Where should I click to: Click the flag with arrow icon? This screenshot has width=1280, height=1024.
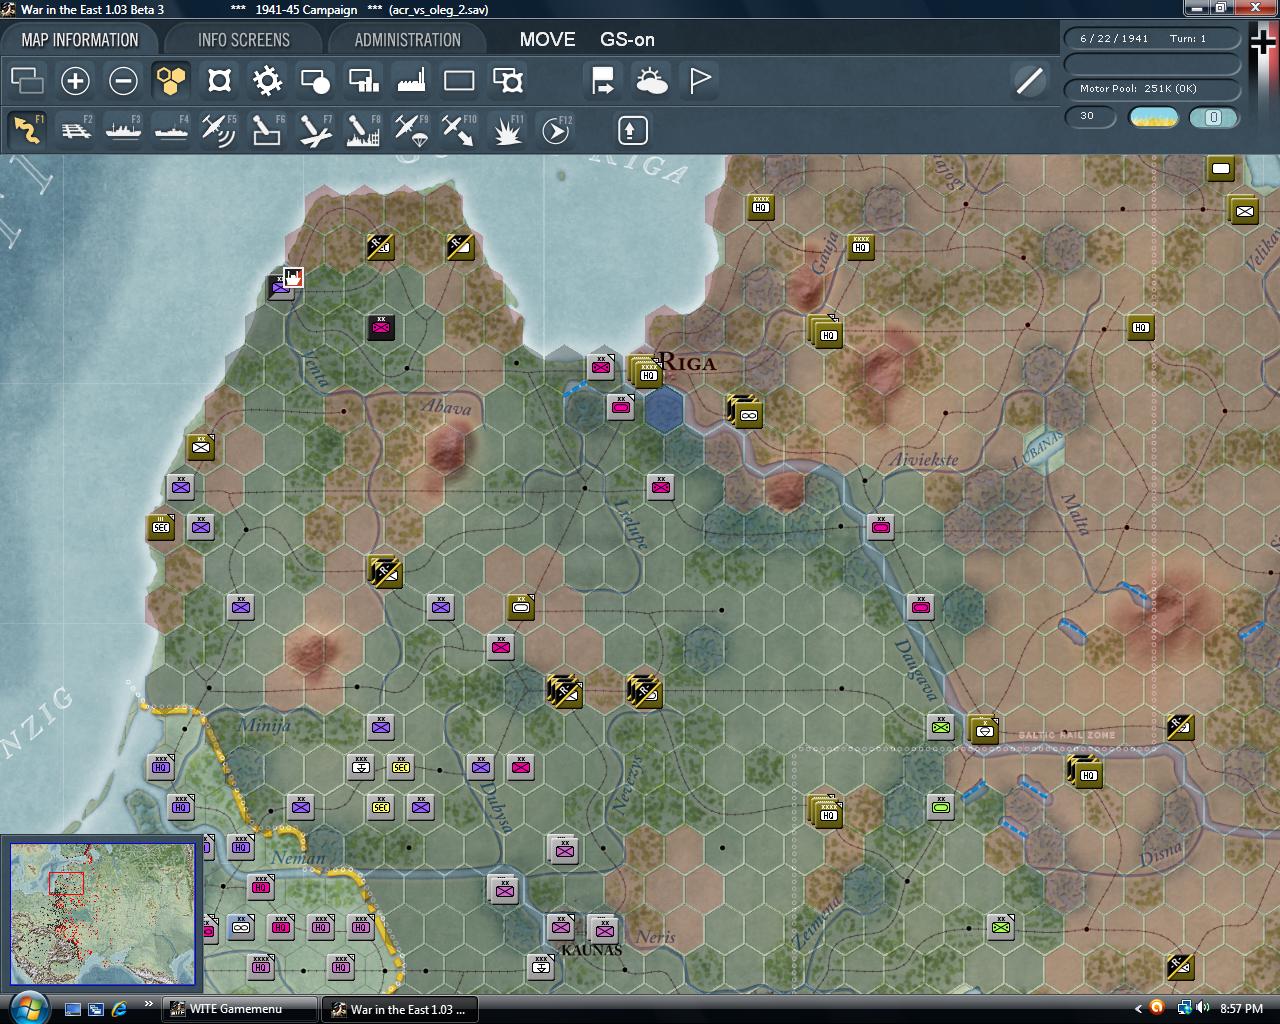tap(603, 81)
